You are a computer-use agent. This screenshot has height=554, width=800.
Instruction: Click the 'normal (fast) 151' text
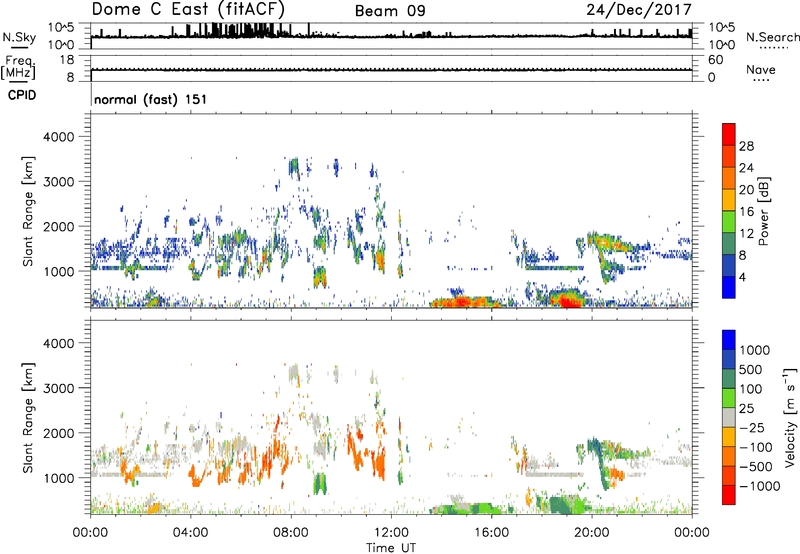pyautogui.click(x=151, y=99)
